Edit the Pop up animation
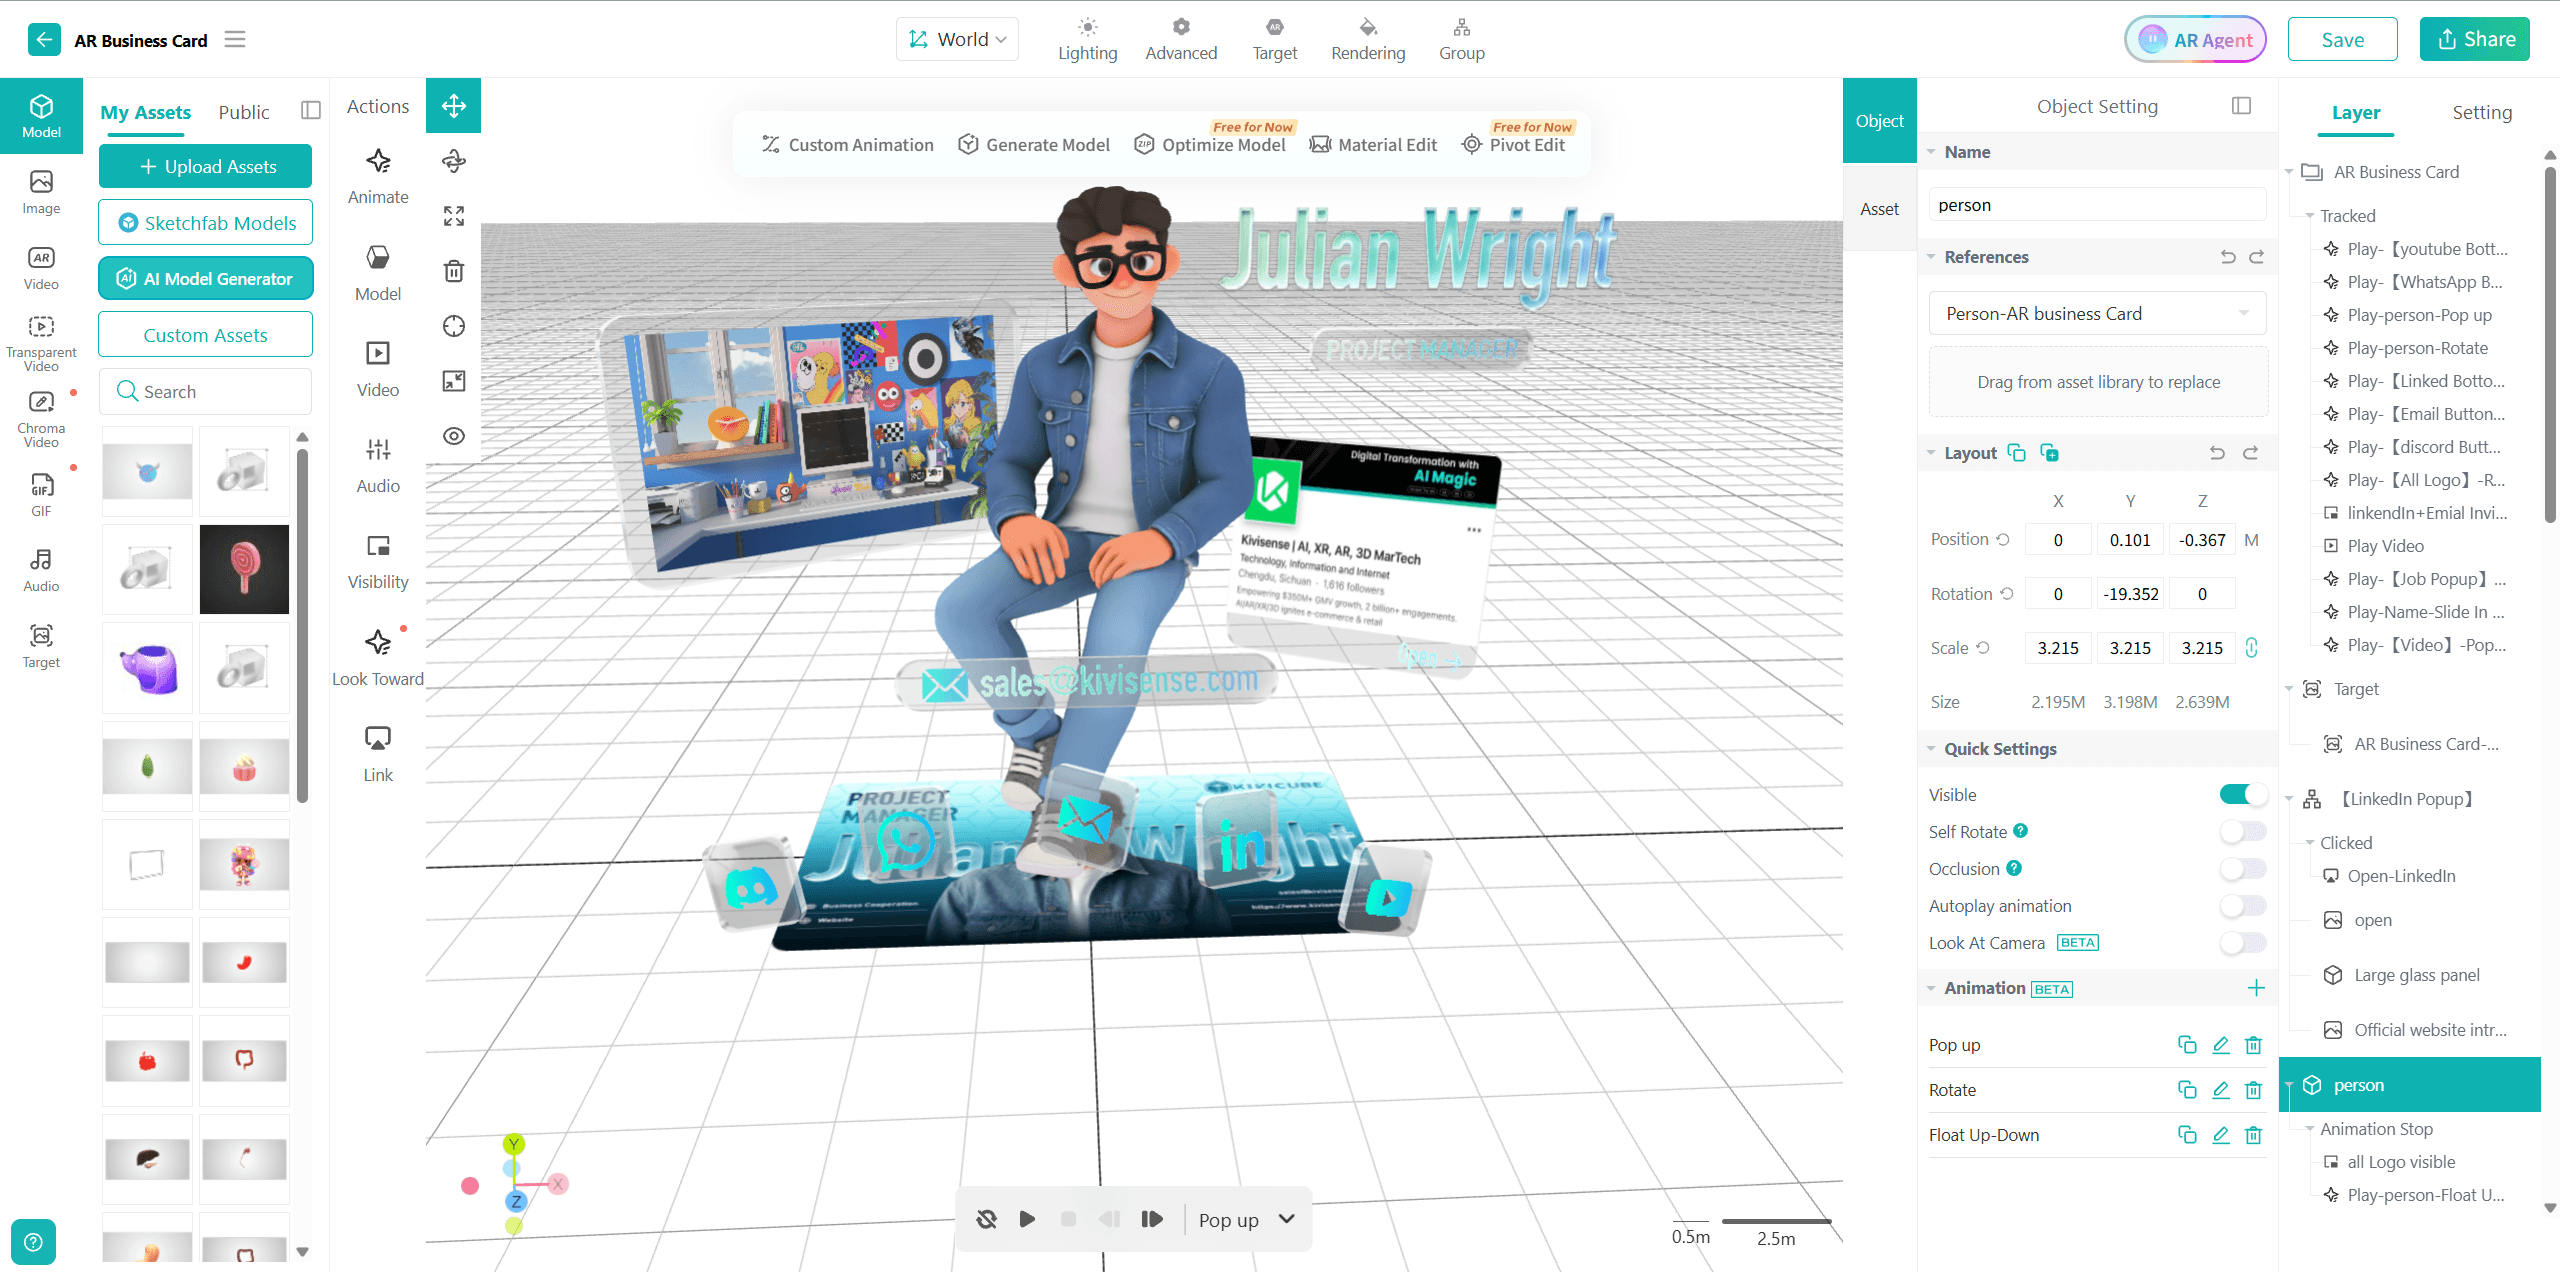Image resolution: width=2560 pixels, height=1272 pixels. [2220, 1045]
